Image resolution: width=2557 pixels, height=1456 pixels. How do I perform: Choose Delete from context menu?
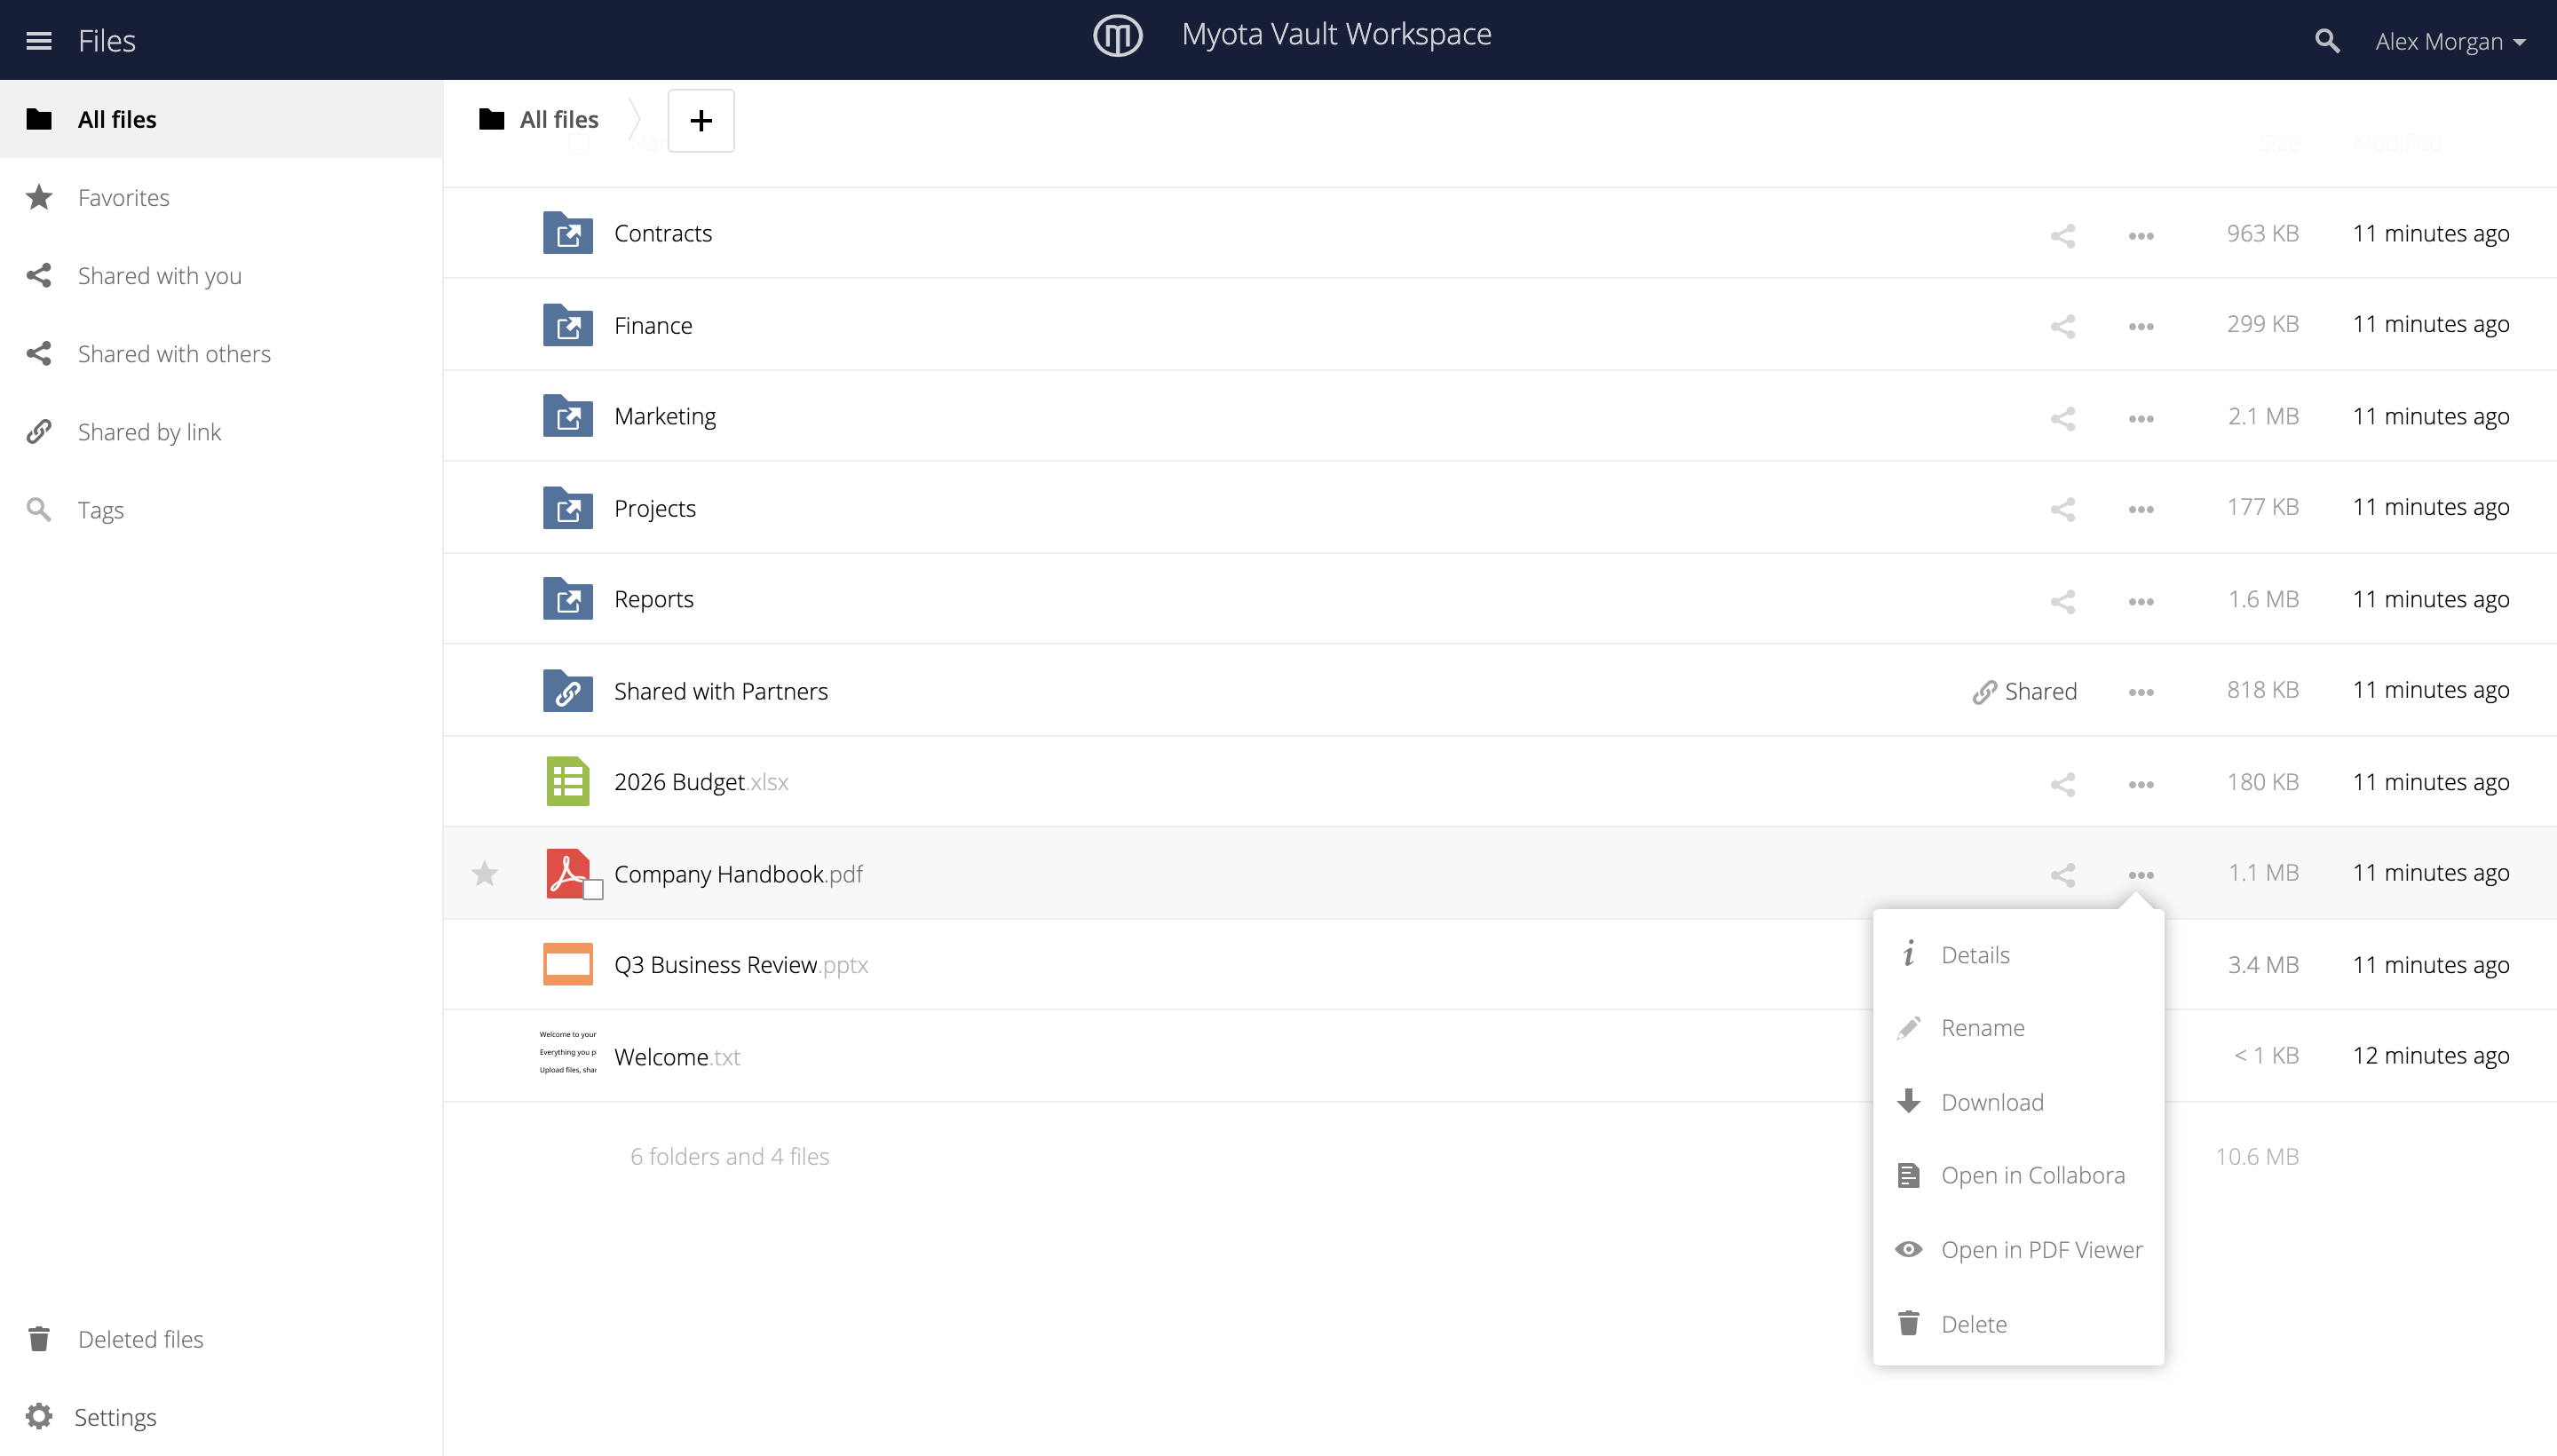(x=2018, y=1324)
